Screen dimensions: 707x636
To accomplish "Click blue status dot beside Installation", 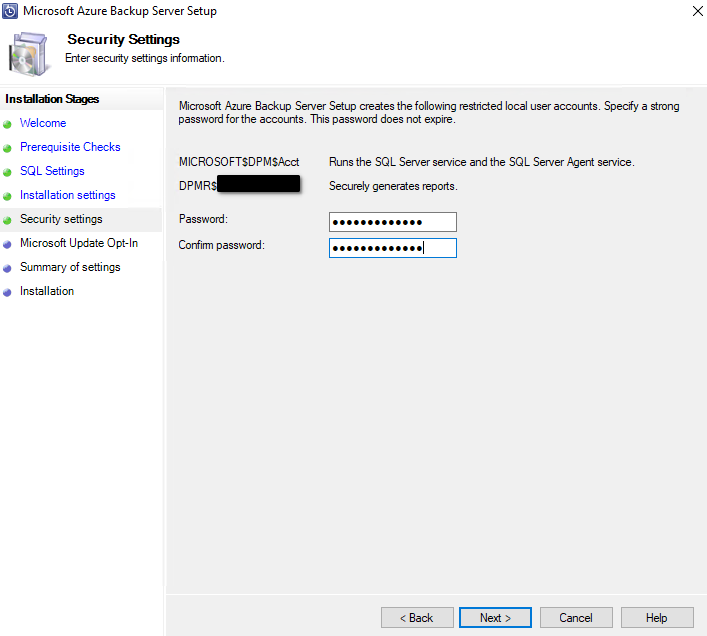I will (7, 293).
